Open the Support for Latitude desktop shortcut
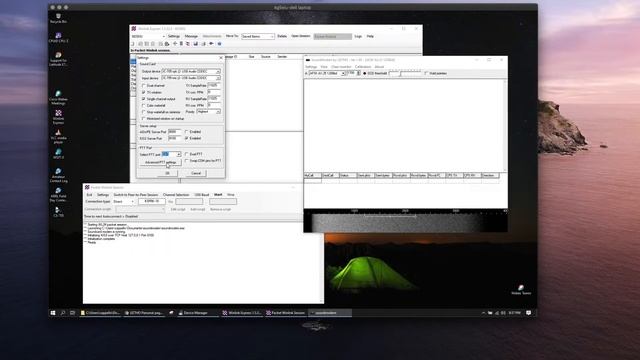Screen dimensions: 640x360 tap(58, 59)
